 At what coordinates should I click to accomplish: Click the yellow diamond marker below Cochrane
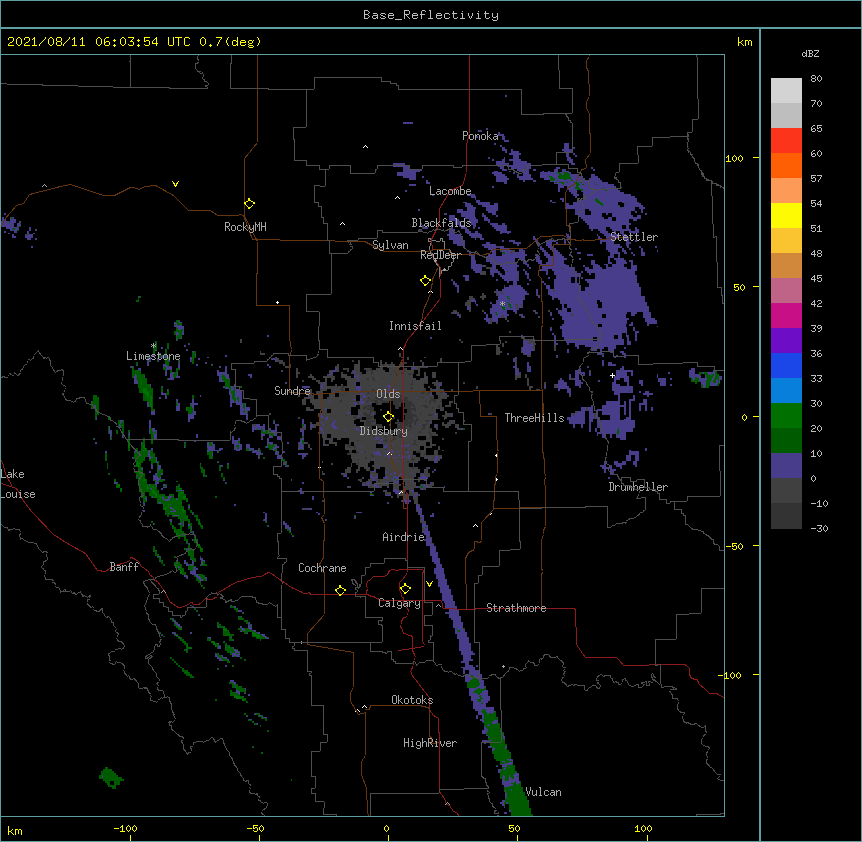coord(340,590)
